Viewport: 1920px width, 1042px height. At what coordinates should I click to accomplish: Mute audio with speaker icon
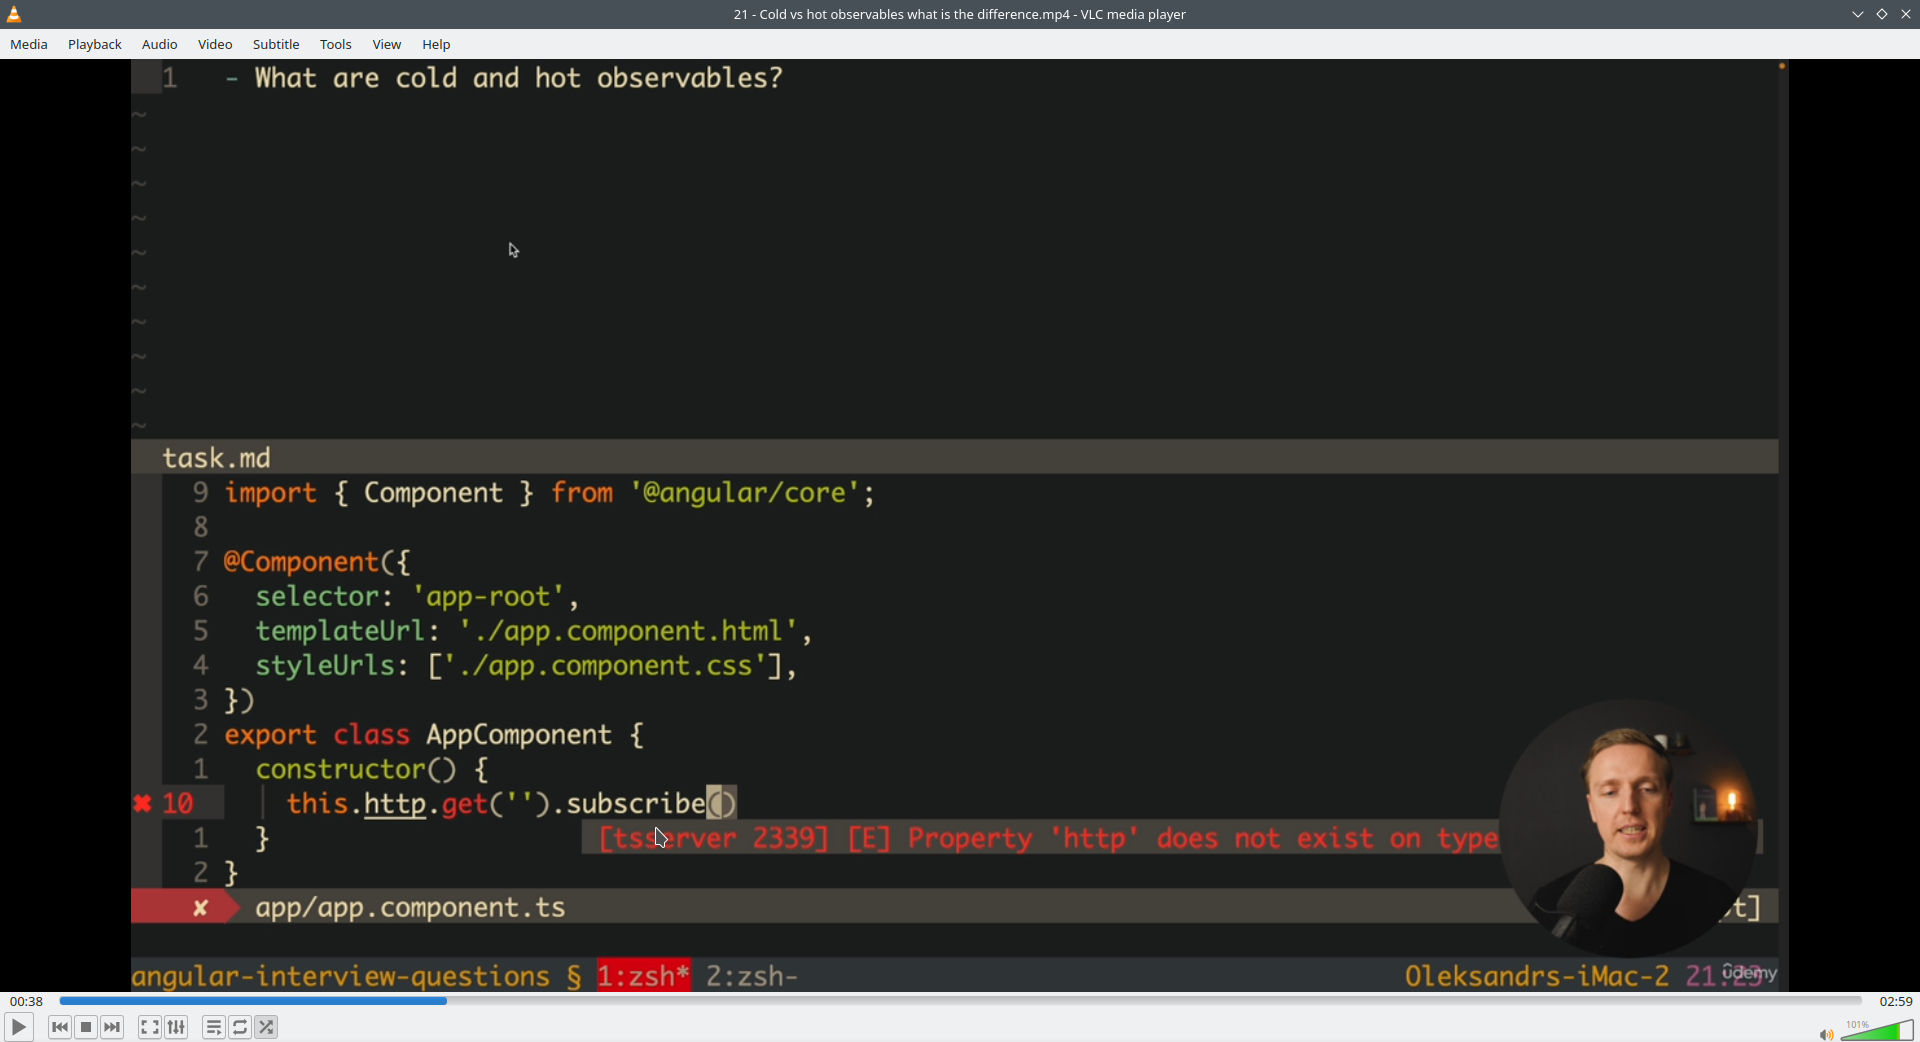pyautogui.click(x=1826, y=1034)
